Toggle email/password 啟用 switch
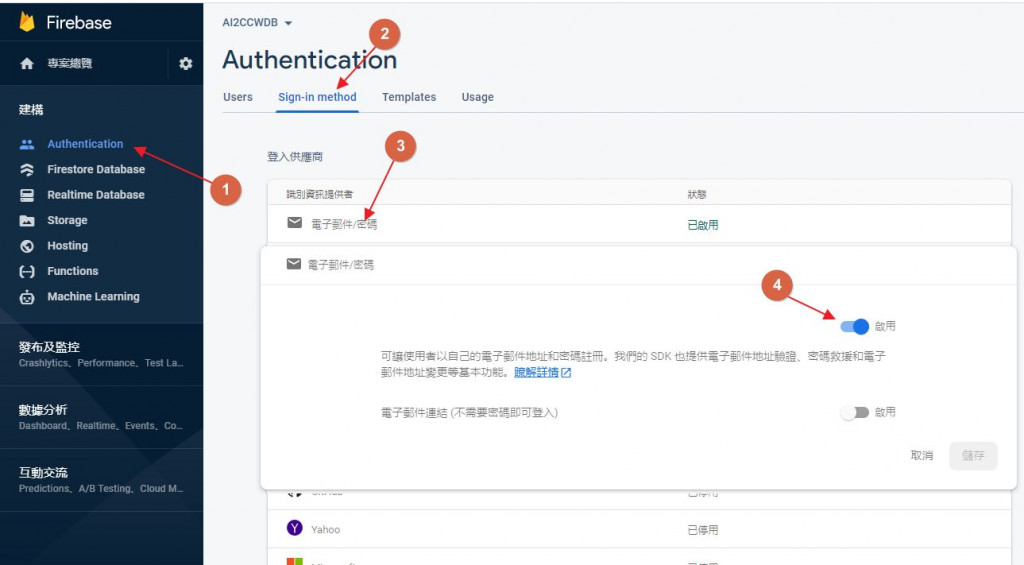 pyautogui.click(x=855, y=326)
